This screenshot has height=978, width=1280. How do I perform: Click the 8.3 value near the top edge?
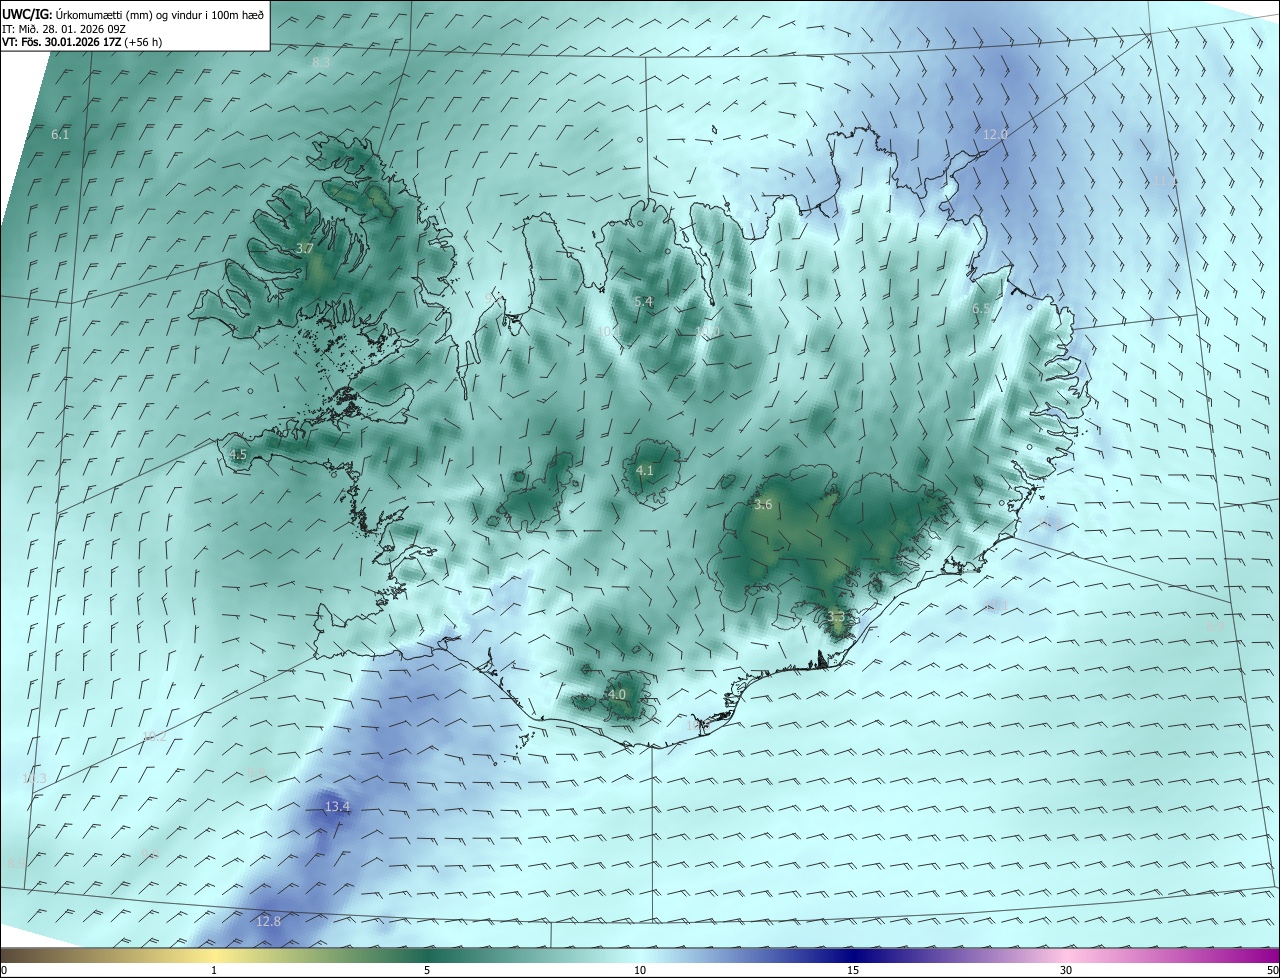pos(321,62)
